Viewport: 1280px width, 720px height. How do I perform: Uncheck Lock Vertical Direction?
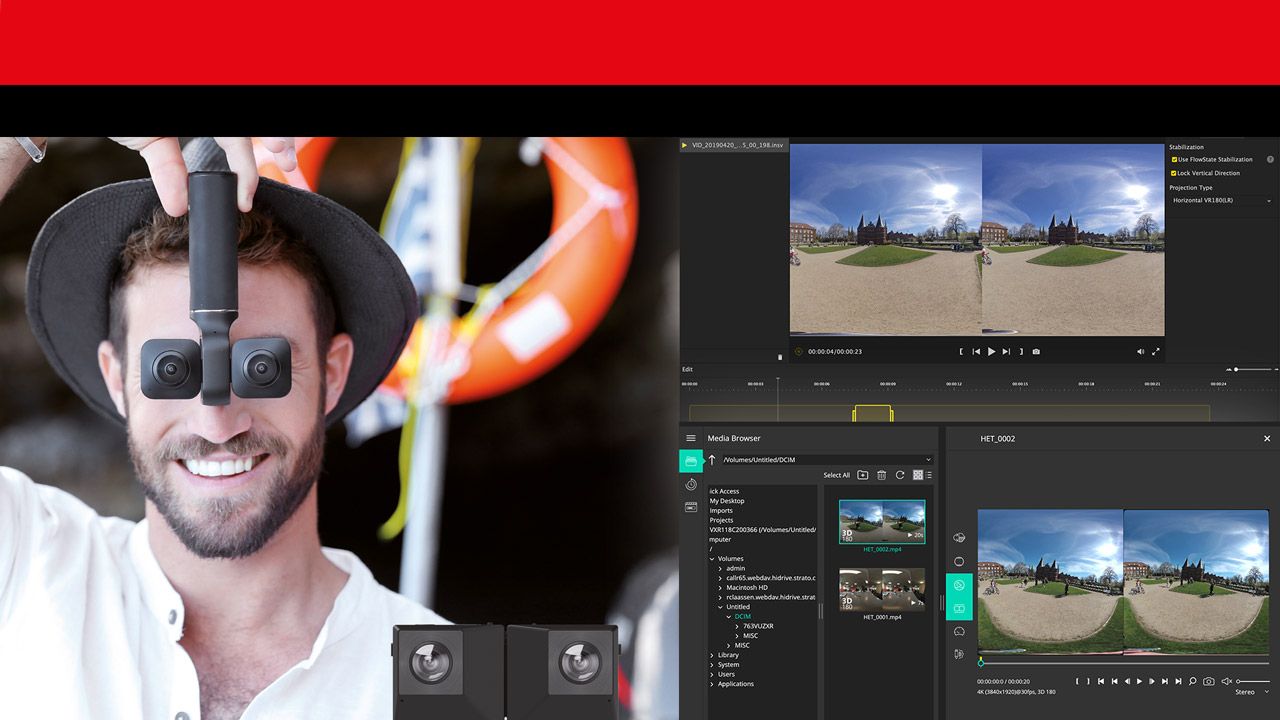[x=1176, y=173]
